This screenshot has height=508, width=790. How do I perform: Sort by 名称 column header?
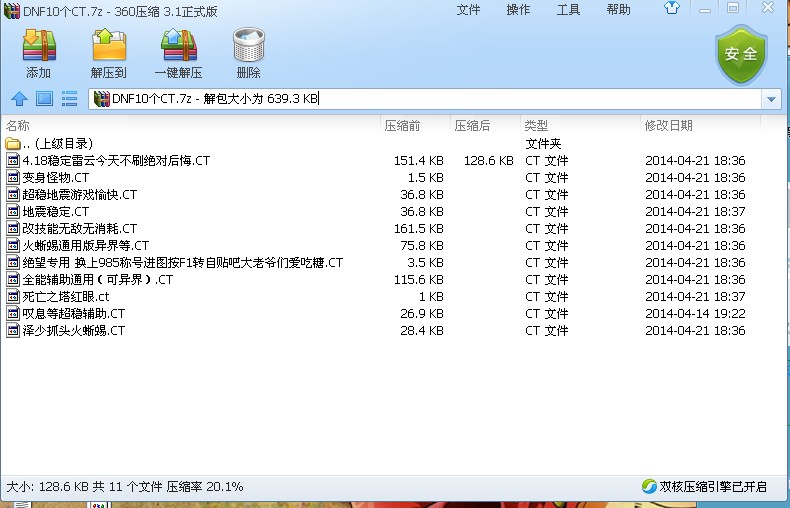191,125
